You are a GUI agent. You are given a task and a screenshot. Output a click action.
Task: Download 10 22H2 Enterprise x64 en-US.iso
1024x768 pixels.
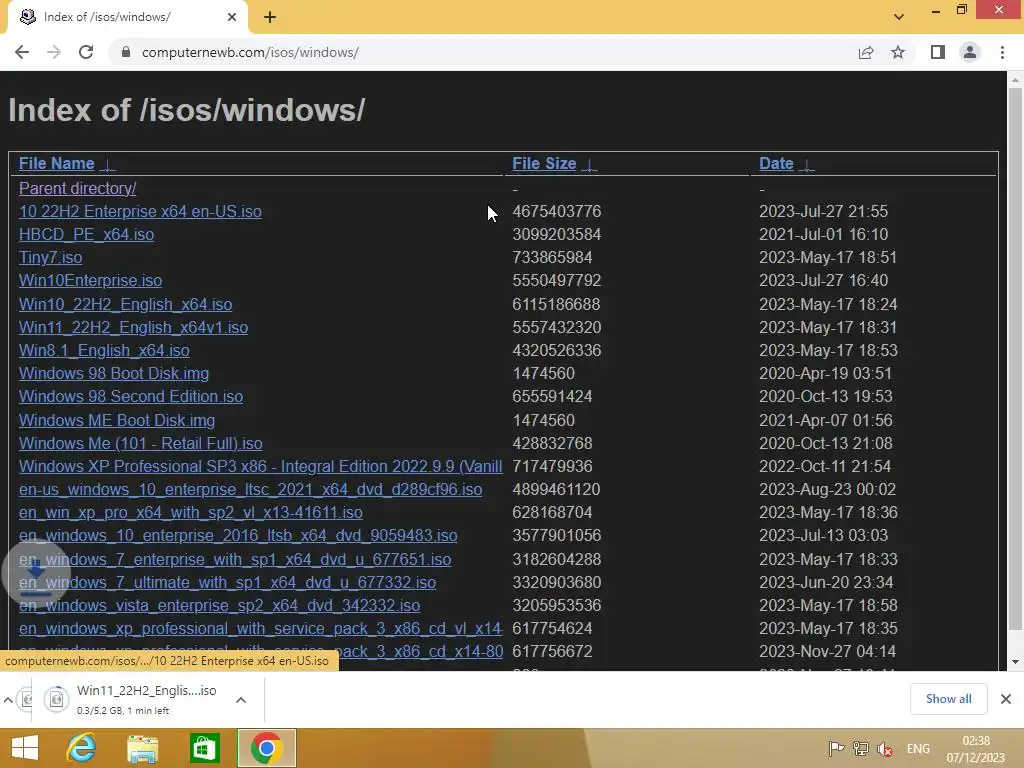point(140,212)
